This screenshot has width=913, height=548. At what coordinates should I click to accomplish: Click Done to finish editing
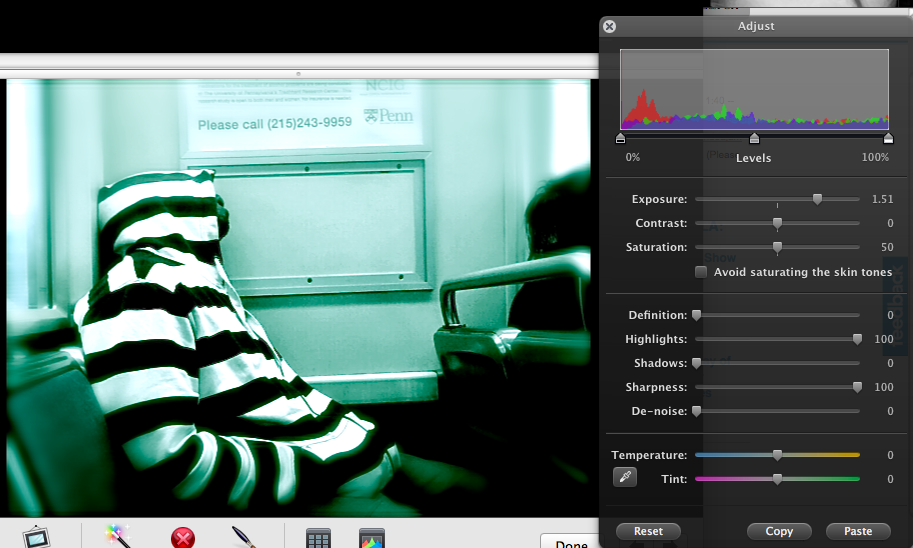tap(570, 543)
